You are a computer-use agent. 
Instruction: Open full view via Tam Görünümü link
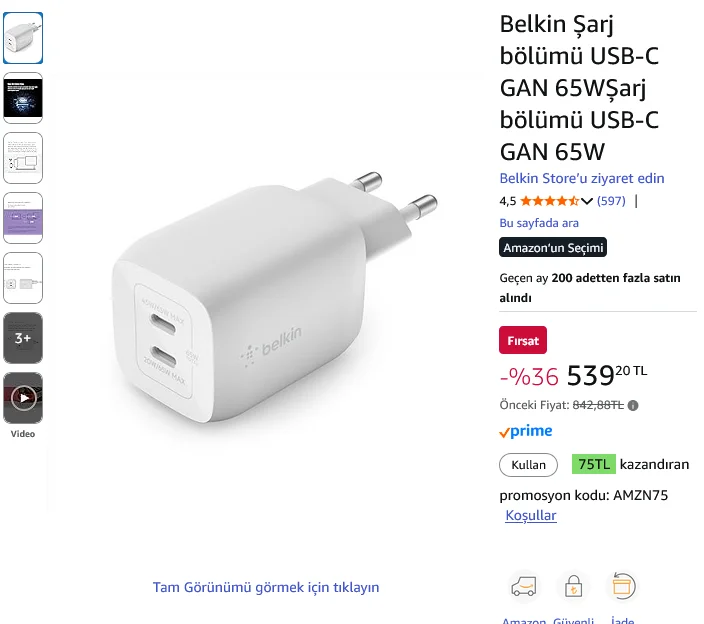coord(266,587)
